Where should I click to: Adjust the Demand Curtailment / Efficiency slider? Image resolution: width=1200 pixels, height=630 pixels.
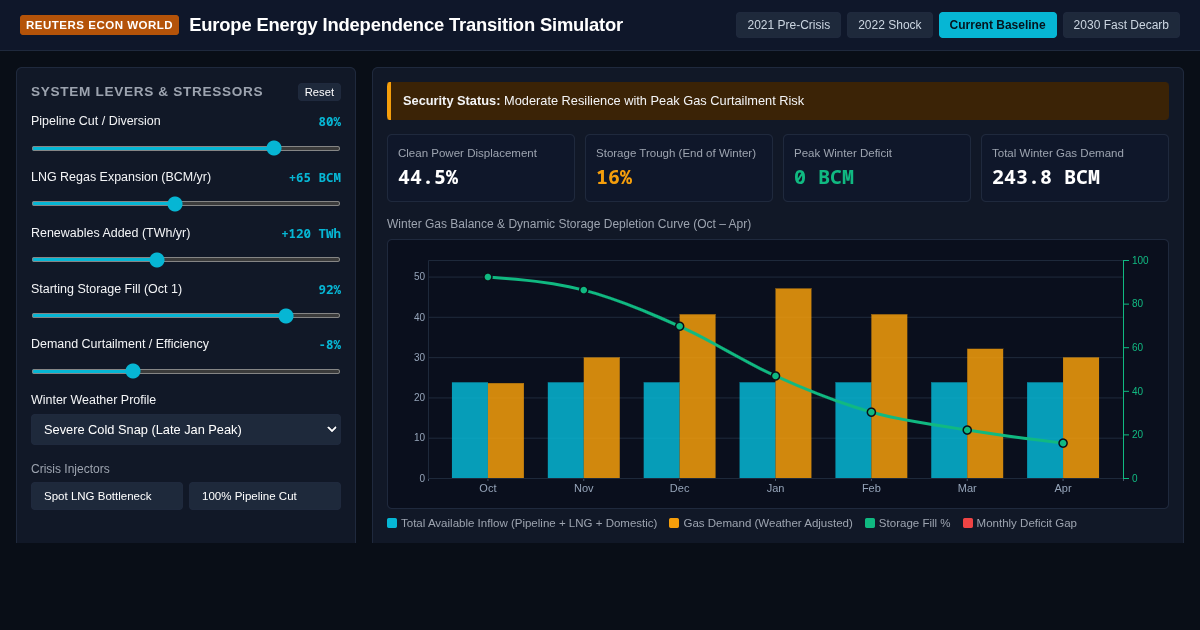[186, 371]
